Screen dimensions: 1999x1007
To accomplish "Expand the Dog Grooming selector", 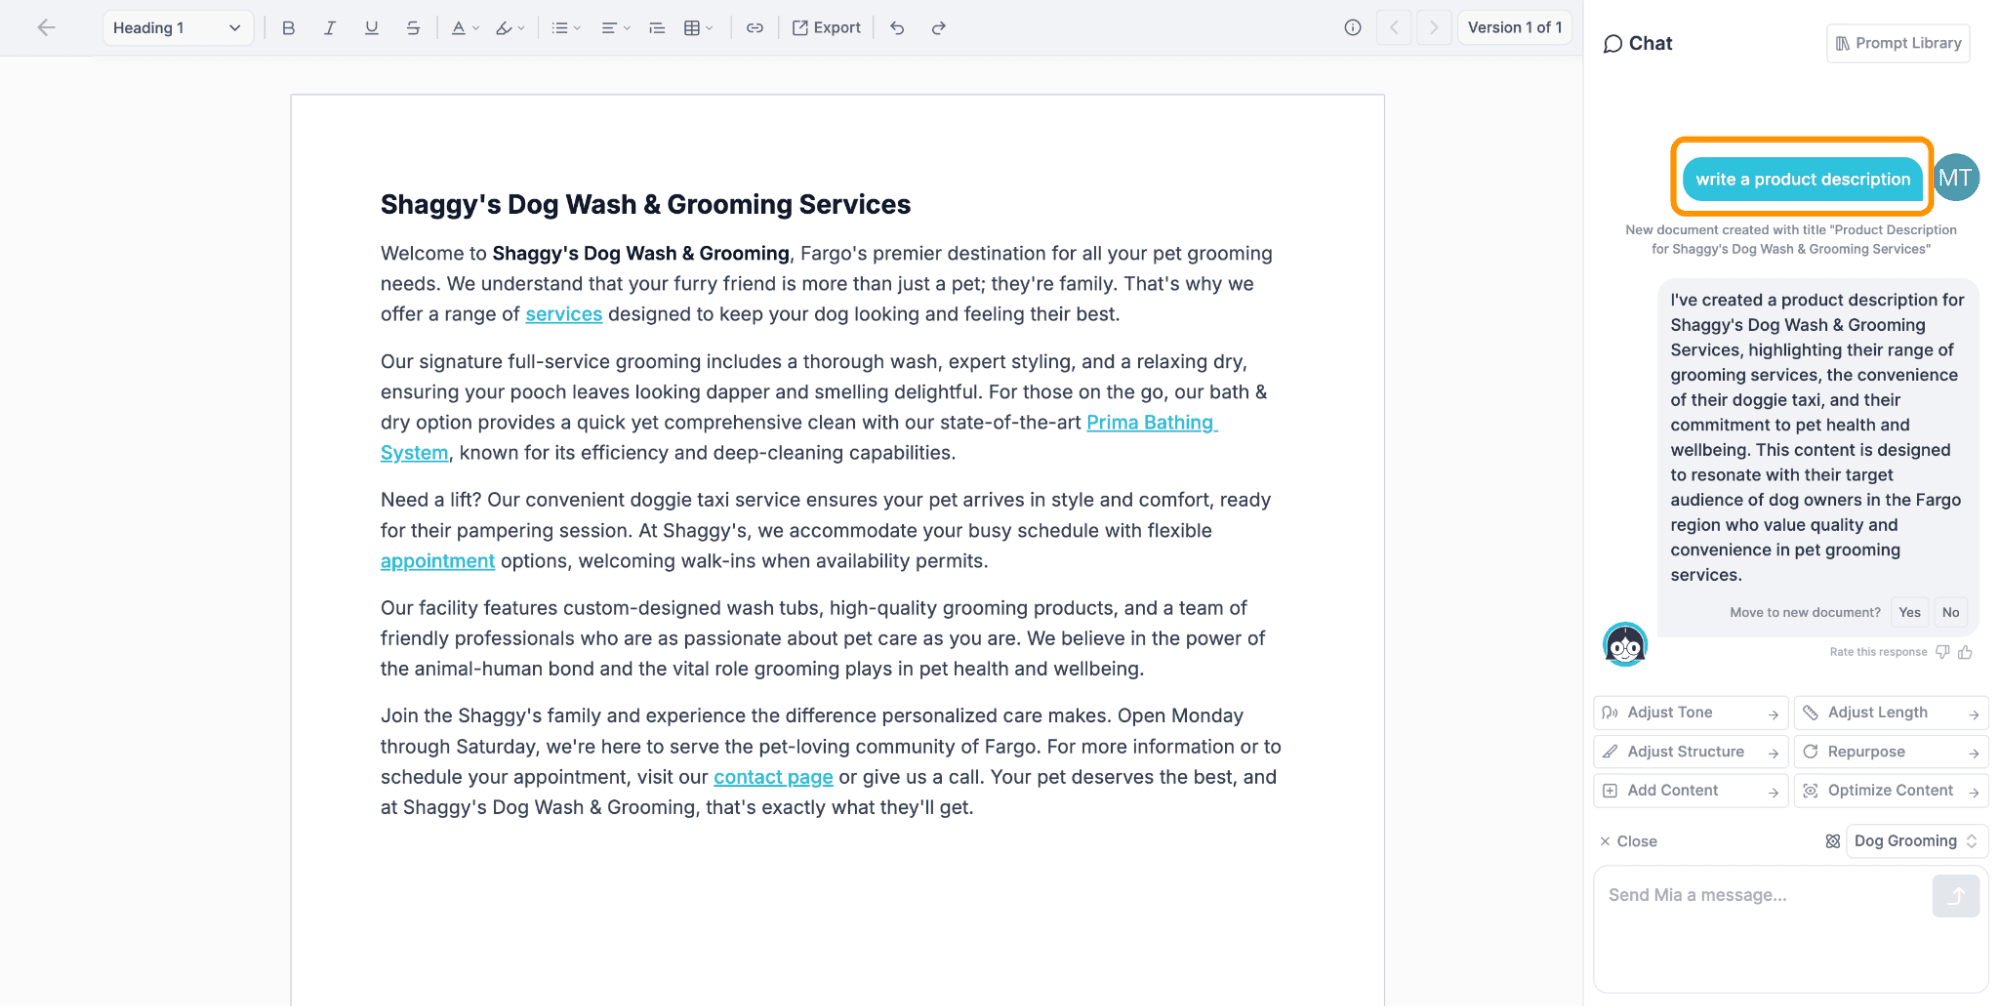I will (x=1915, y=841).
